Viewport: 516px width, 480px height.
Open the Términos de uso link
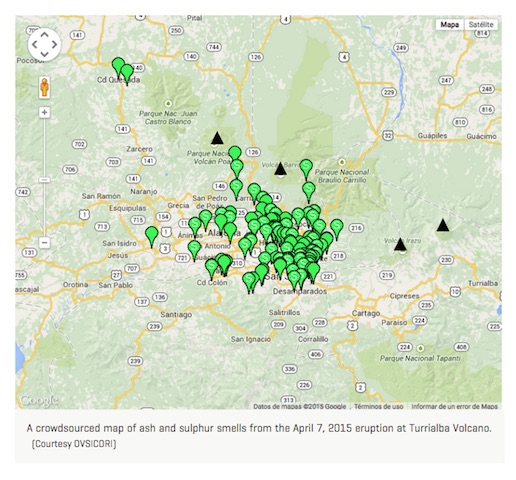click(379, 406)
